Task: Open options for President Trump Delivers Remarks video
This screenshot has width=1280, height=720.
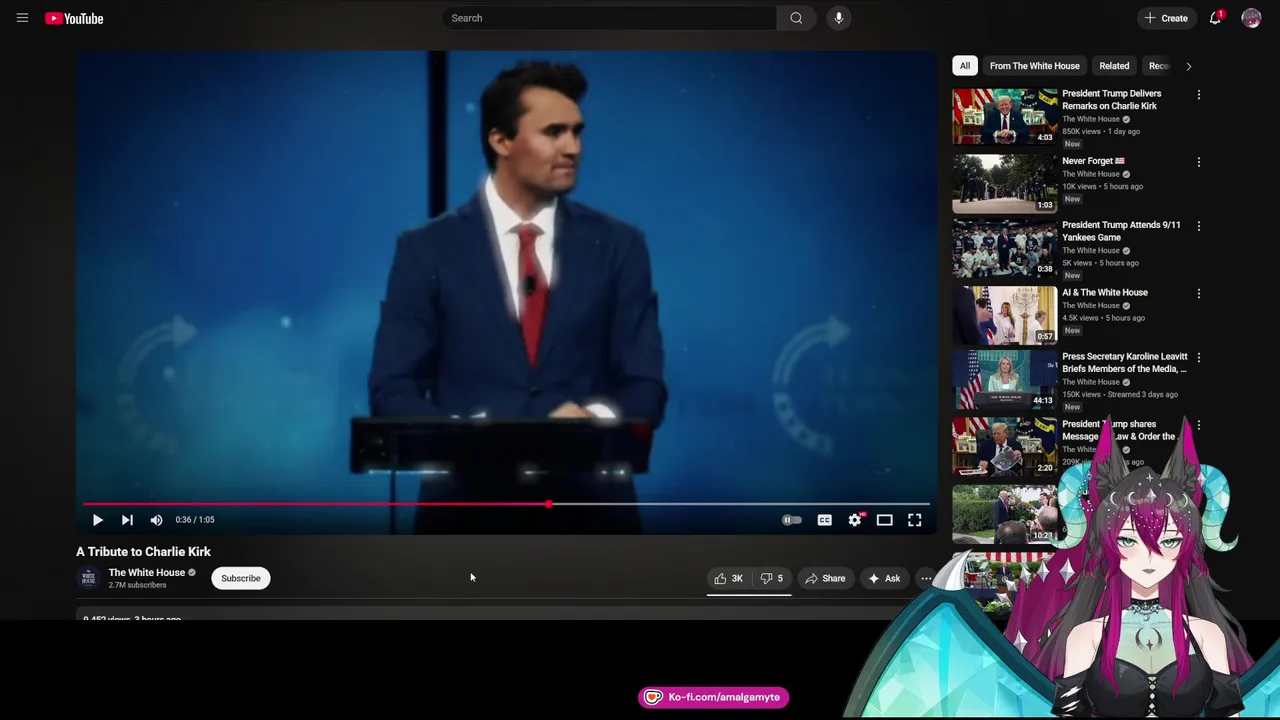Action: pos(1199,95)
